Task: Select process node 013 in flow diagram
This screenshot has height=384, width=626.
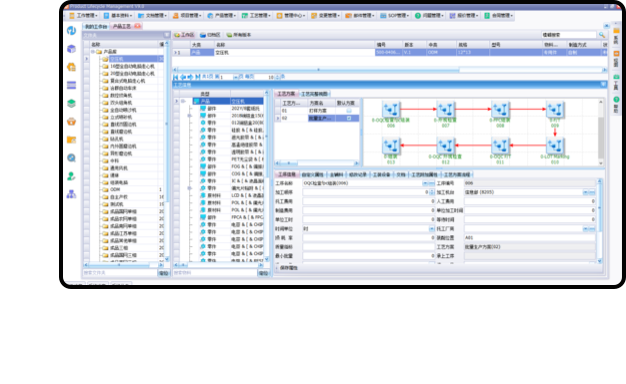Action: coord(391,146)
